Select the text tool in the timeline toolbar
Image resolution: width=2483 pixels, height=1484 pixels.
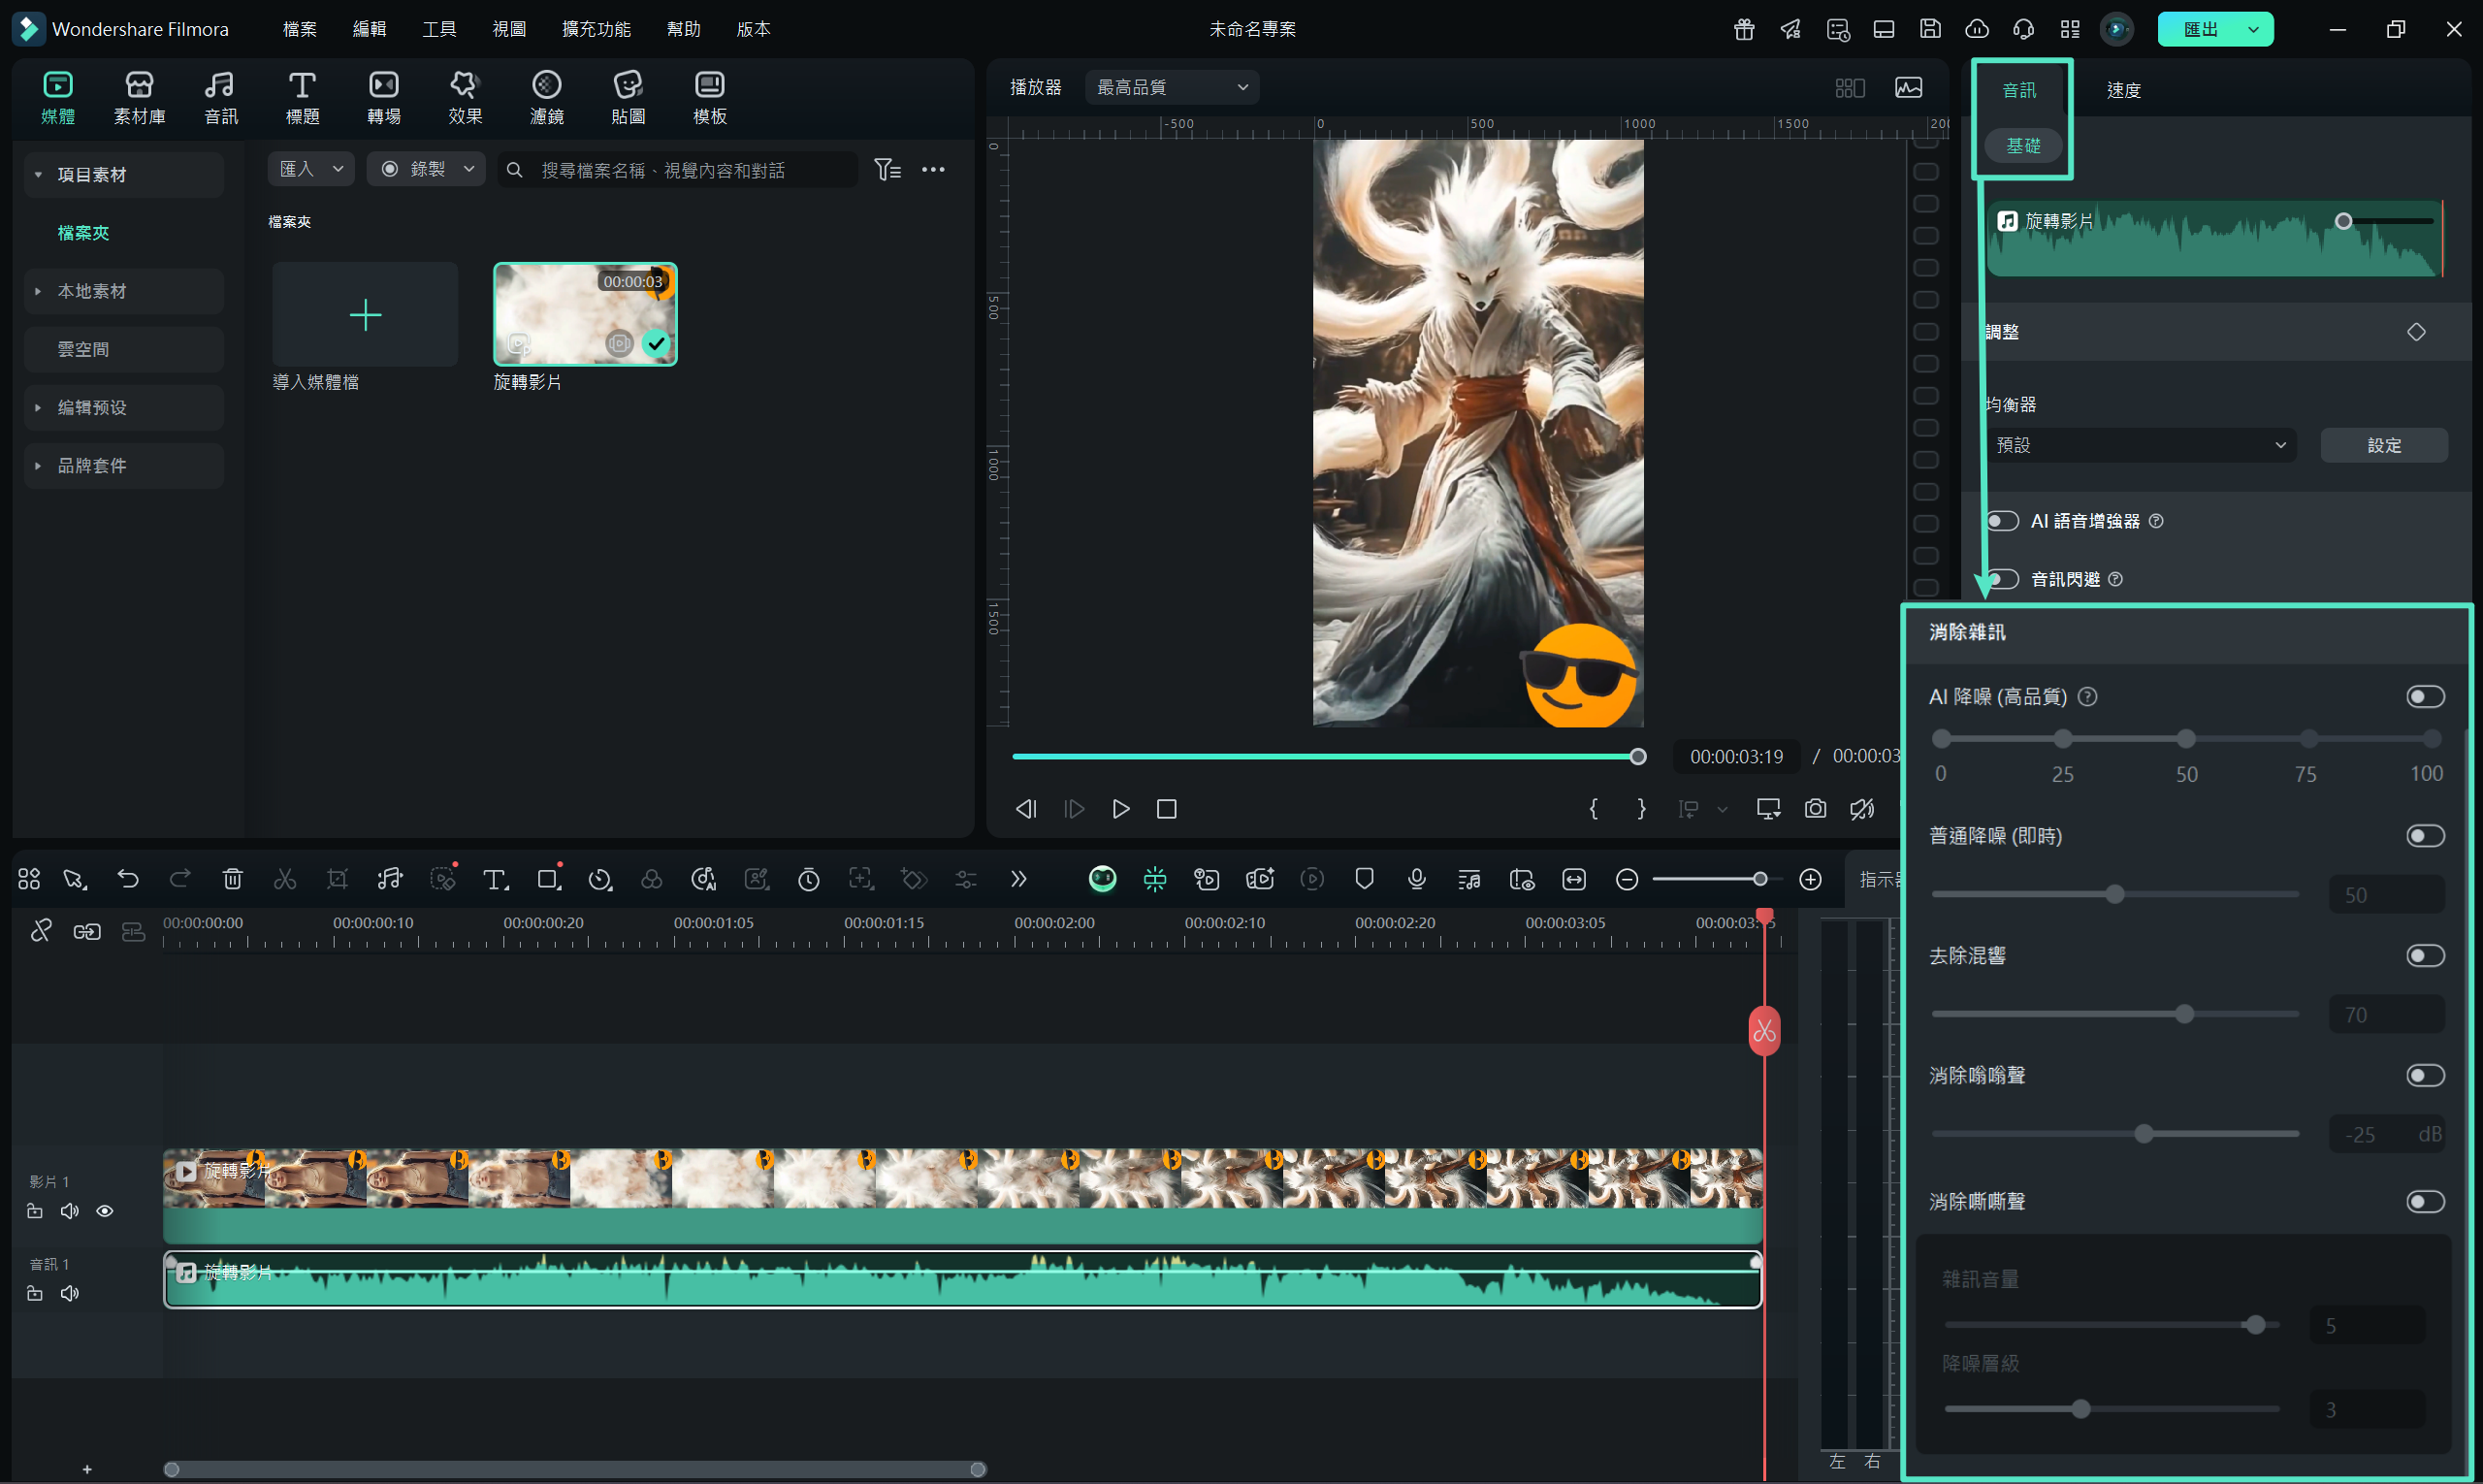click(x=494, y=879)
